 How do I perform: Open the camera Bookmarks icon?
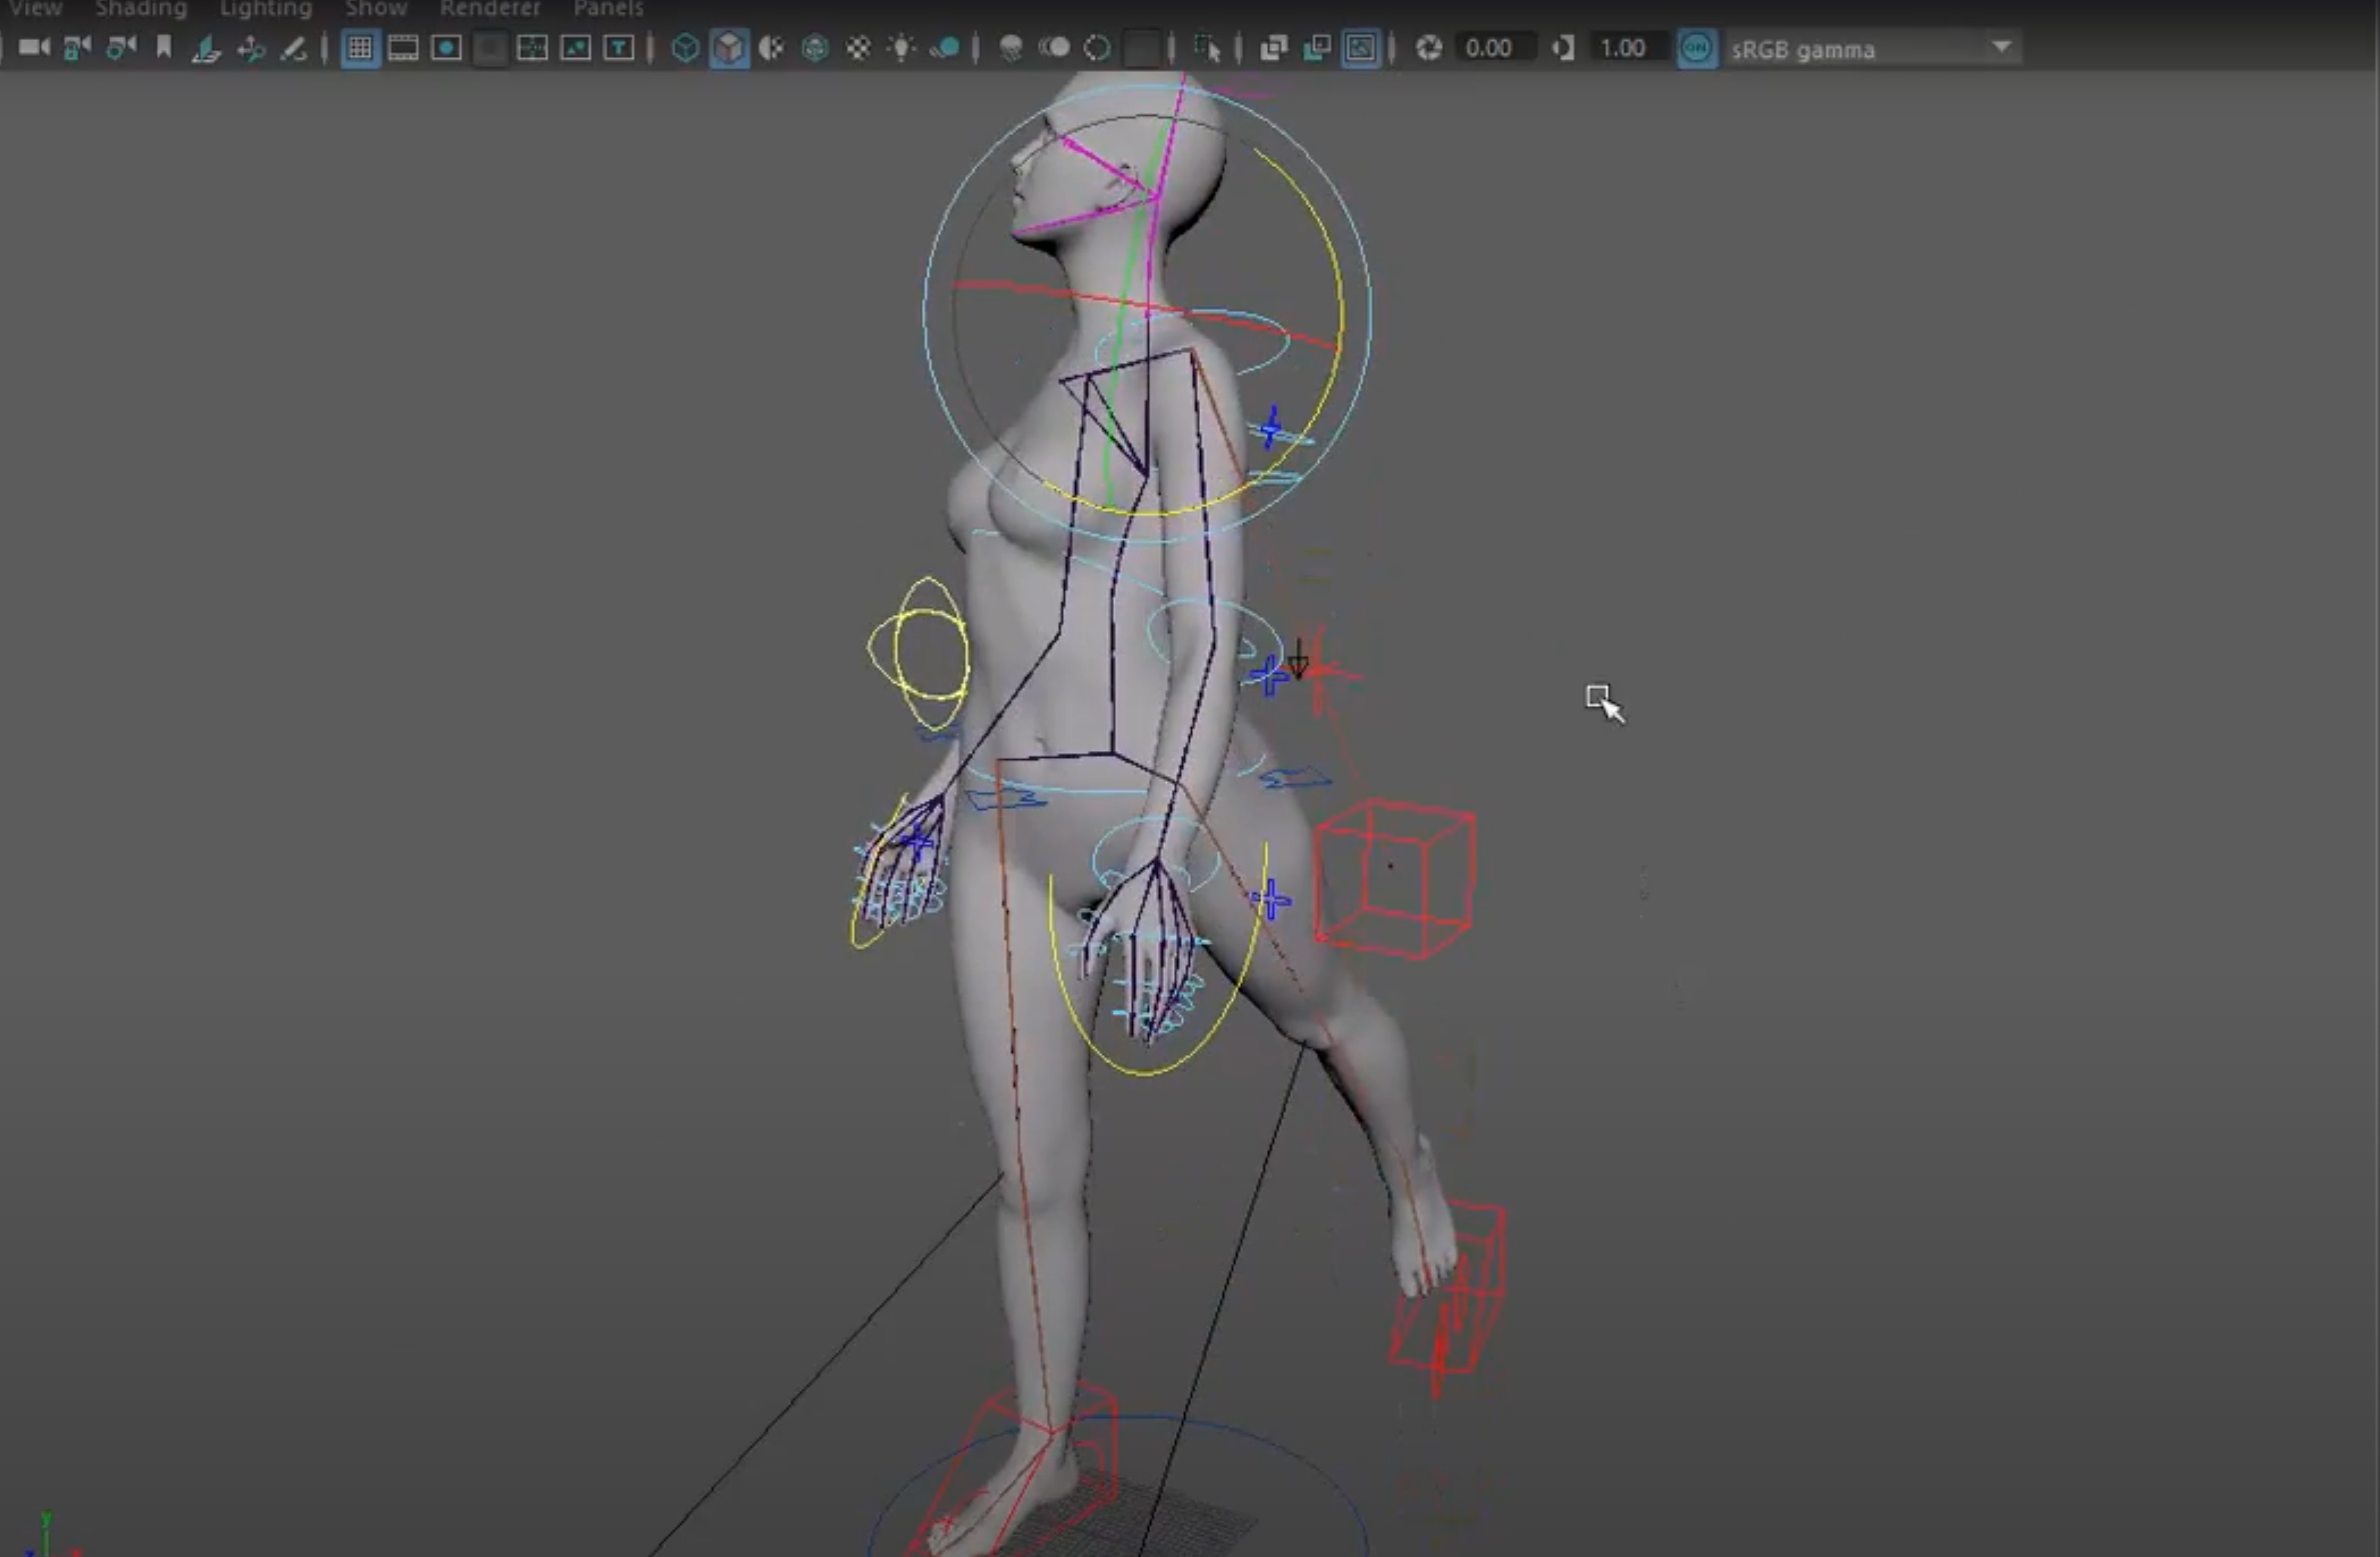coord(164,48)
